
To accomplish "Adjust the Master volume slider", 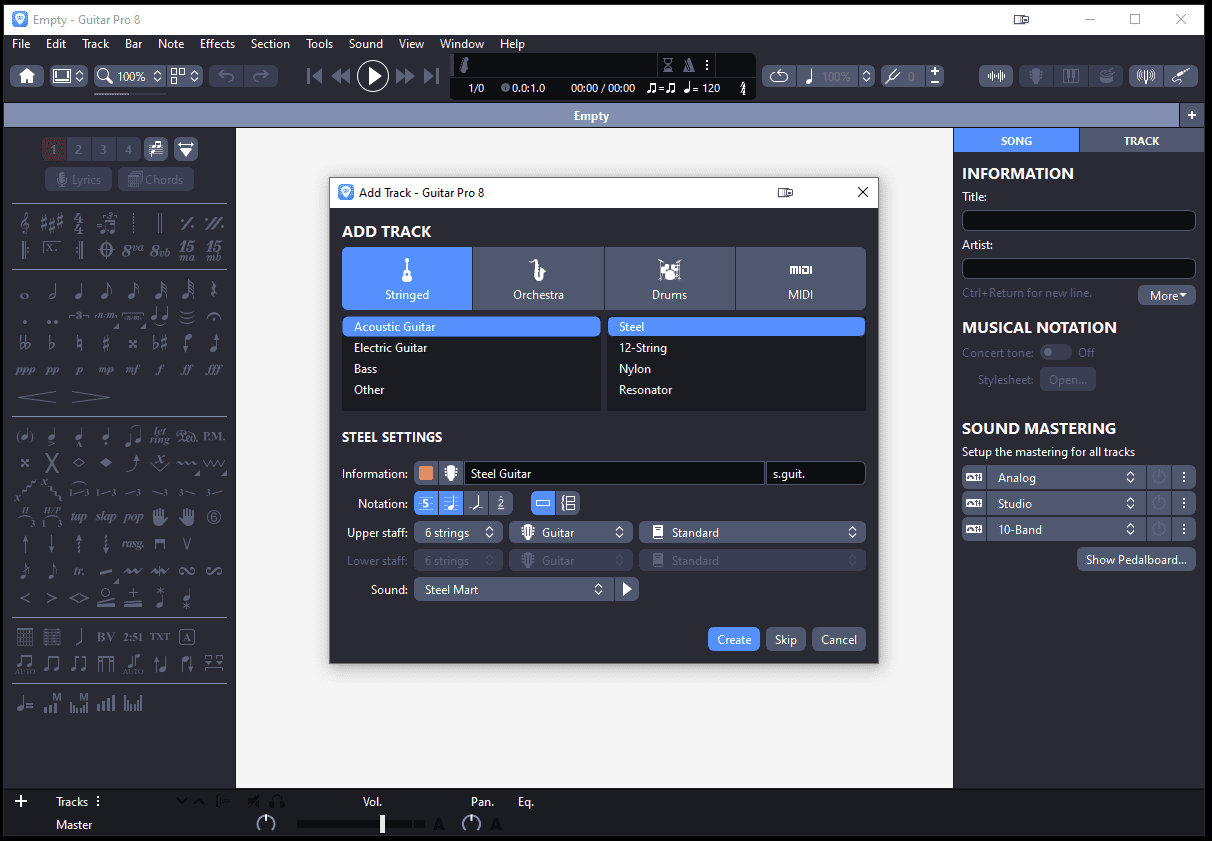I will (382, 824).
